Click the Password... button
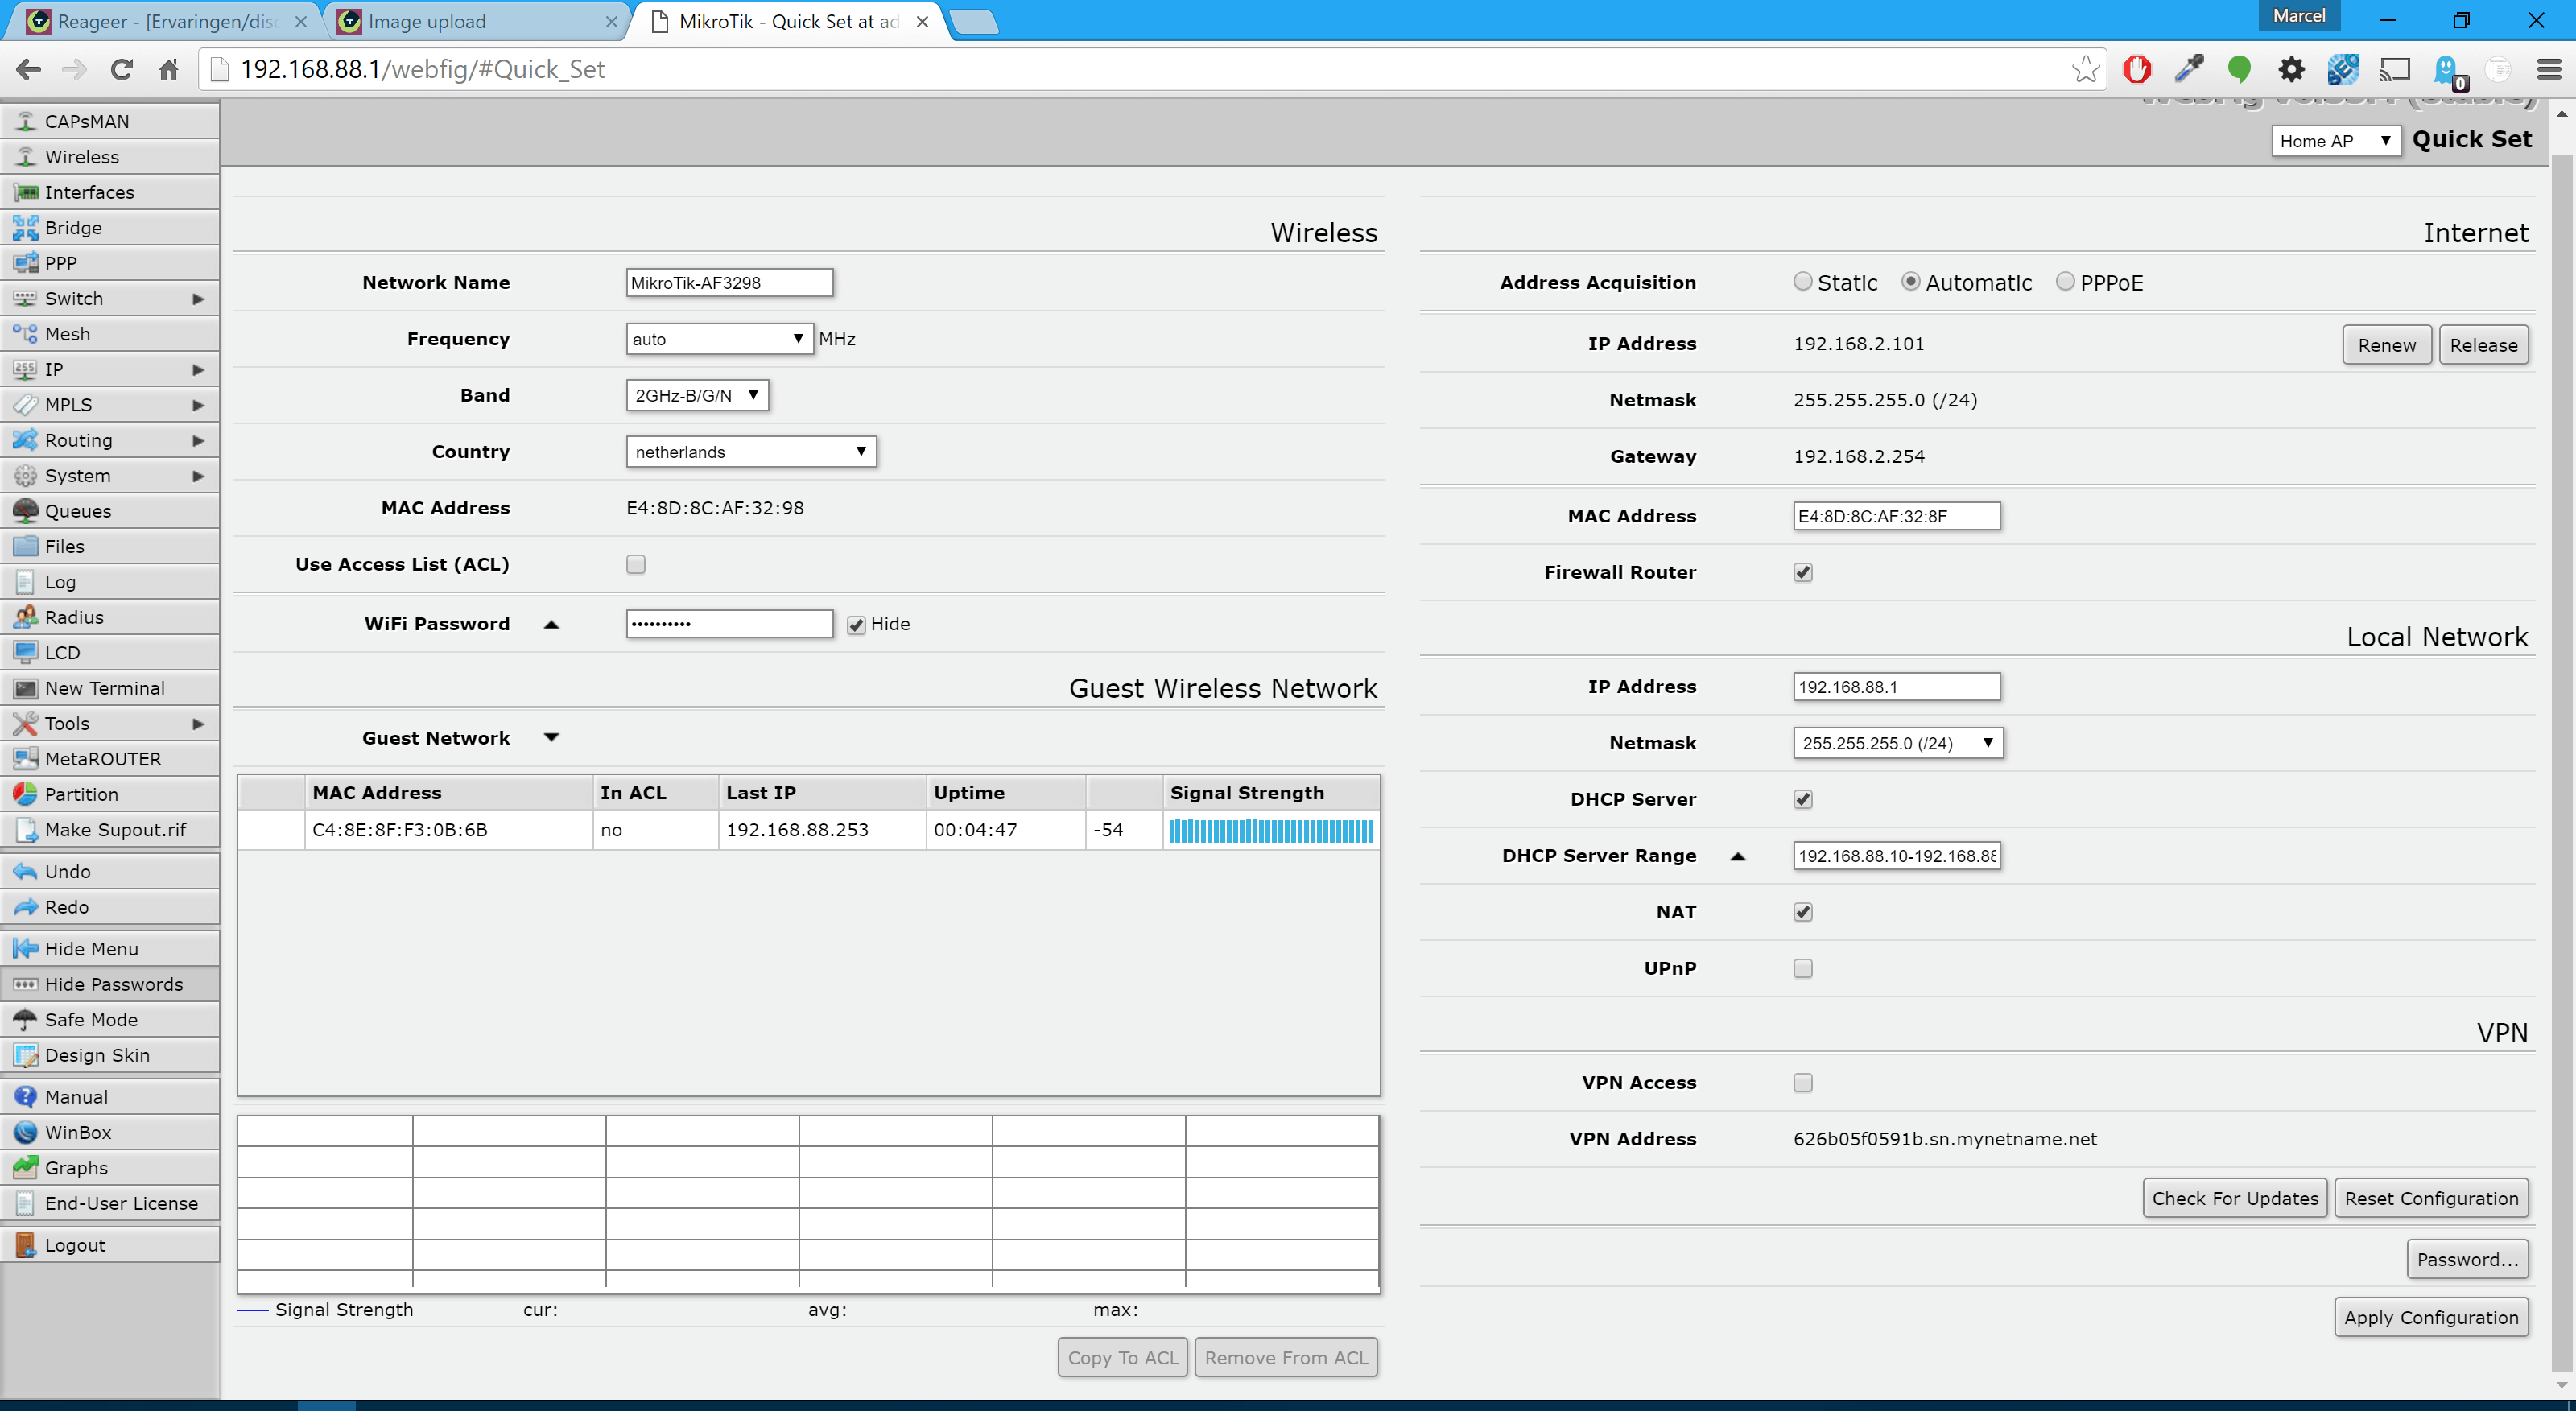 2467,1259
